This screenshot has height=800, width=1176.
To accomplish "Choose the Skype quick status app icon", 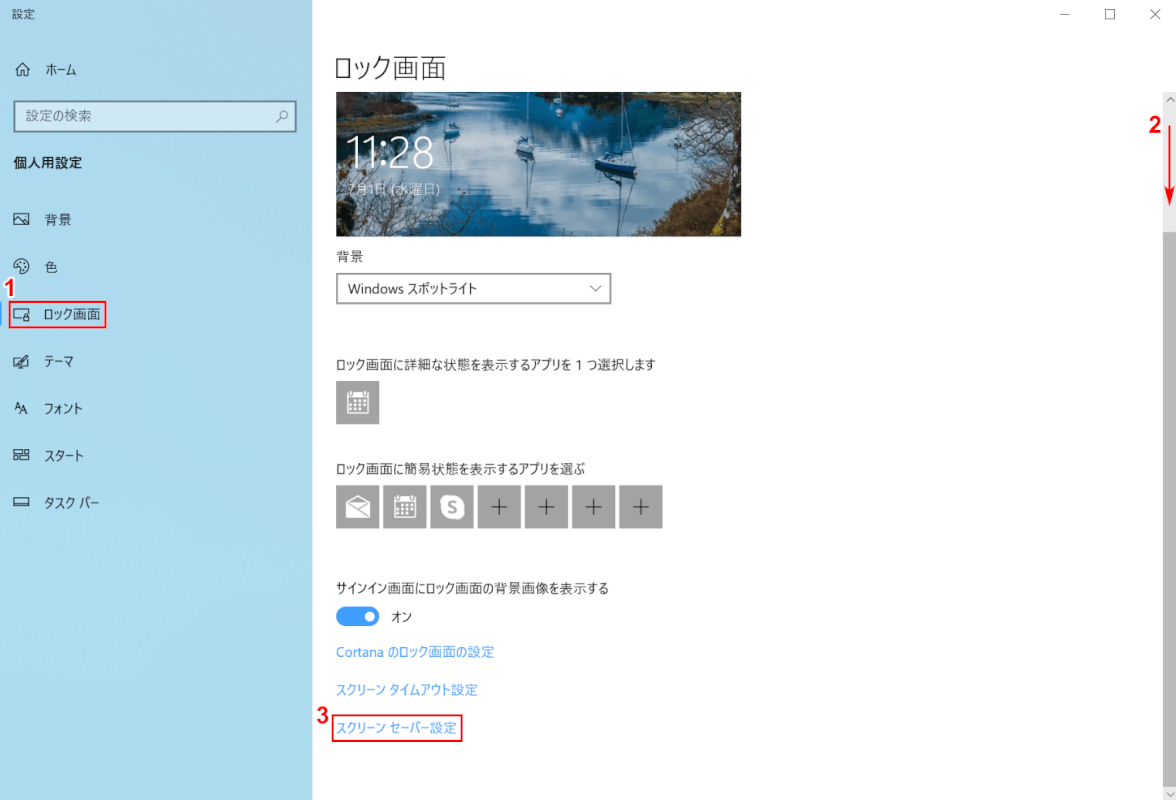I will (x=452, y=507).
